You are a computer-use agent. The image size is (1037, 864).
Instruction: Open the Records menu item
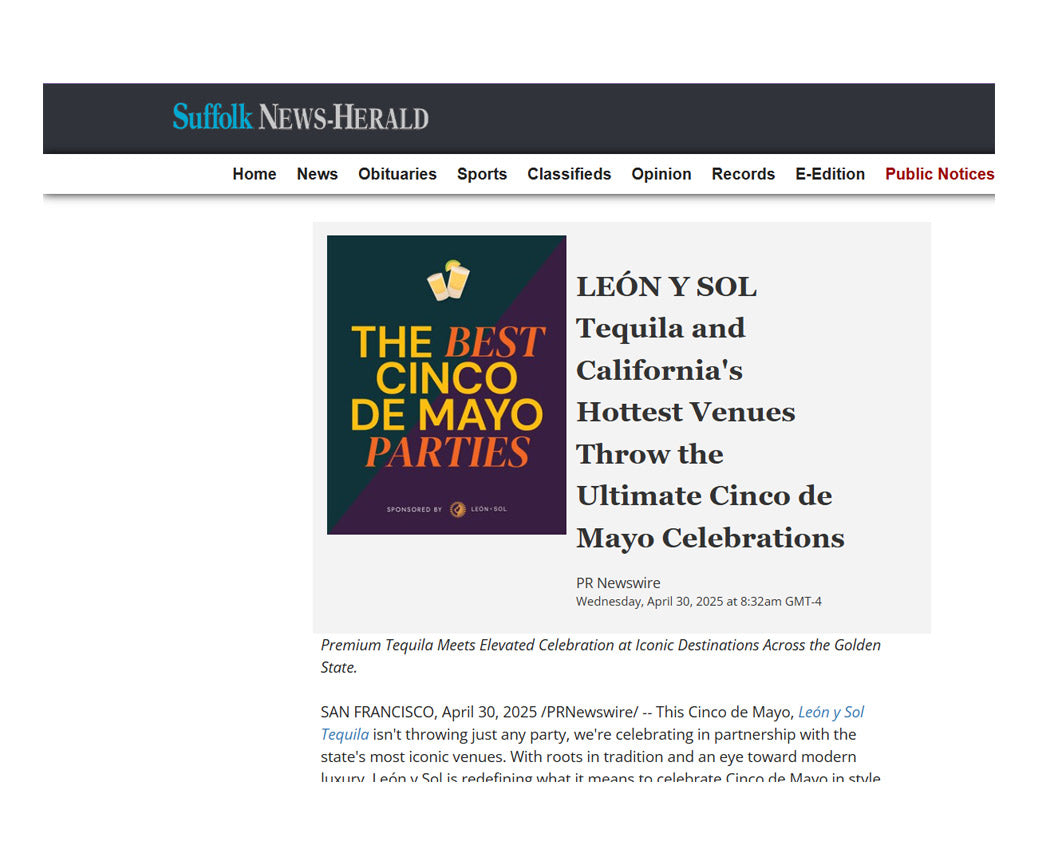point(743,174)
